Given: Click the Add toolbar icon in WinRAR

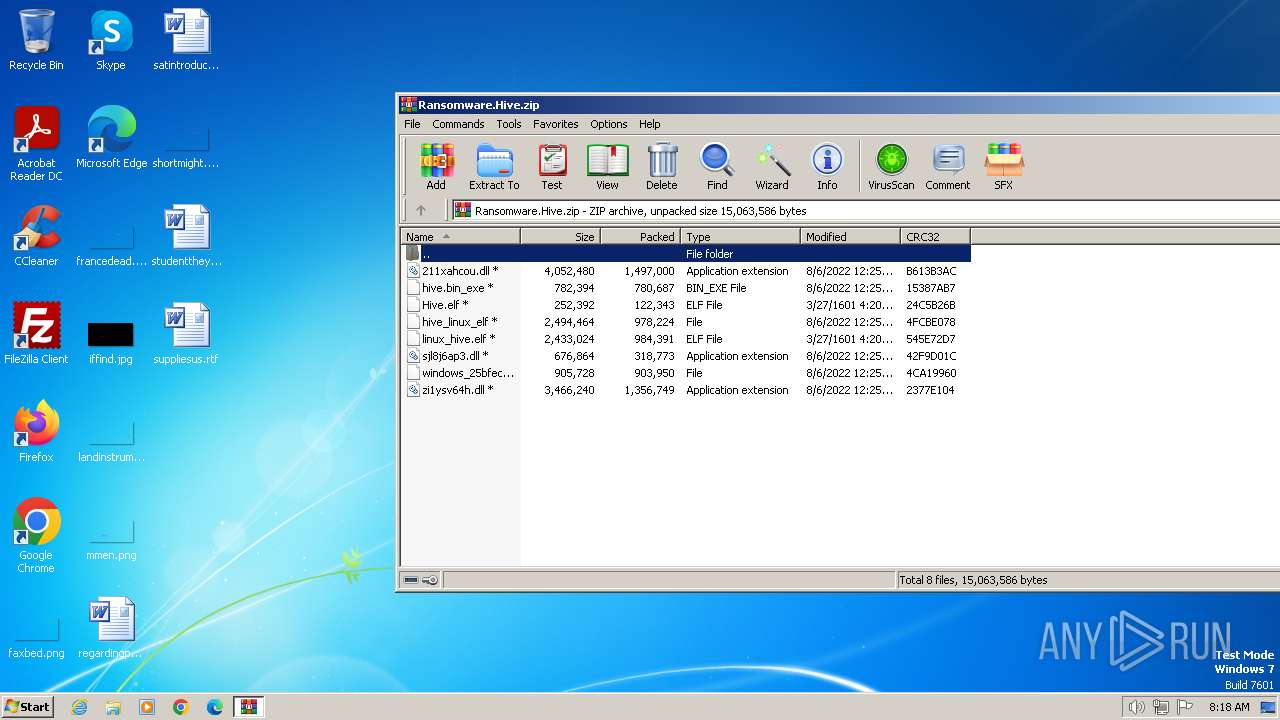Looking at the screenshot, I should pos(436,166).
